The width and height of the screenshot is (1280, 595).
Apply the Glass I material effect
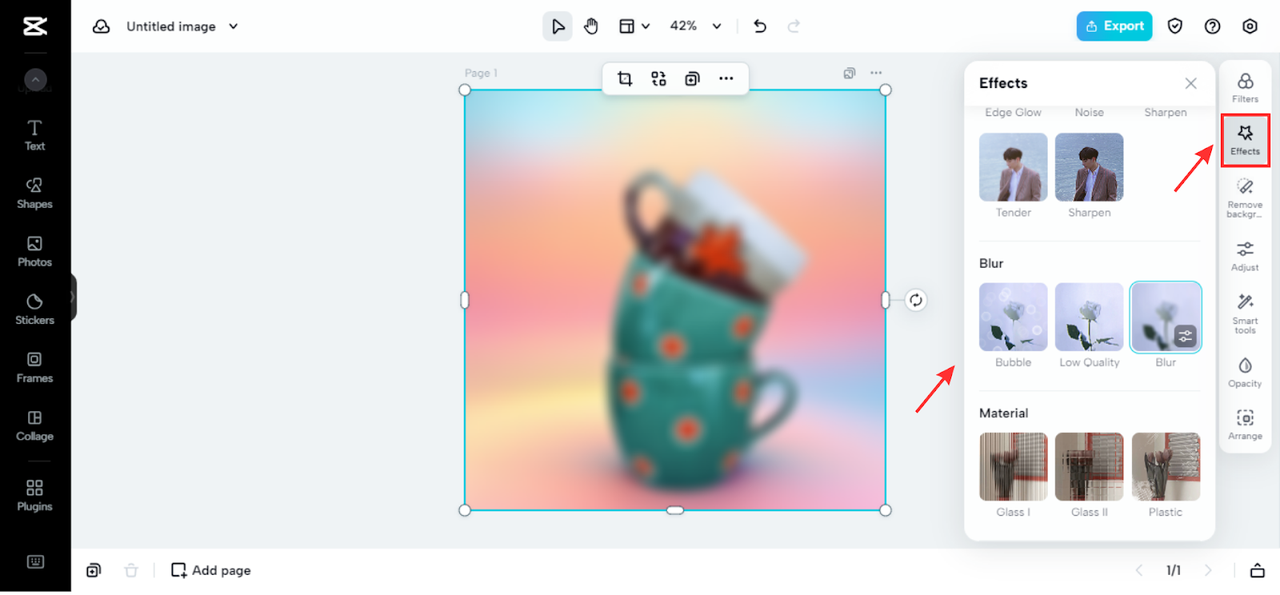point(1013,467)
